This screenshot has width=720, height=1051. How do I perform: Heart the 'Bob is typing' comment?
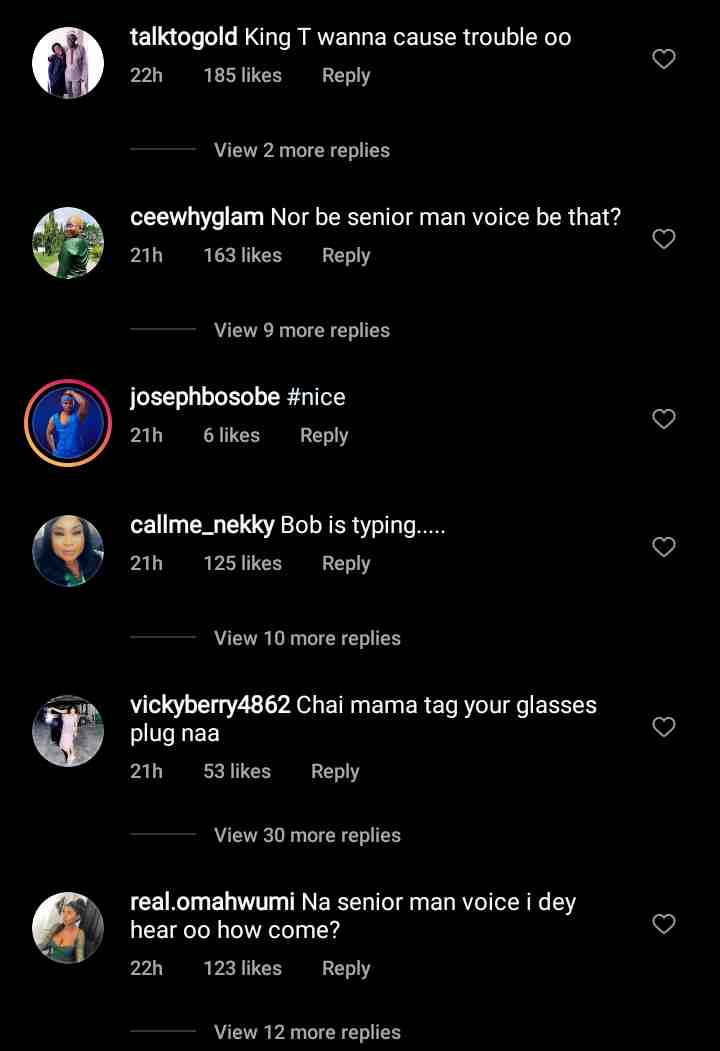pyautogui.click(x=664, y=548)
